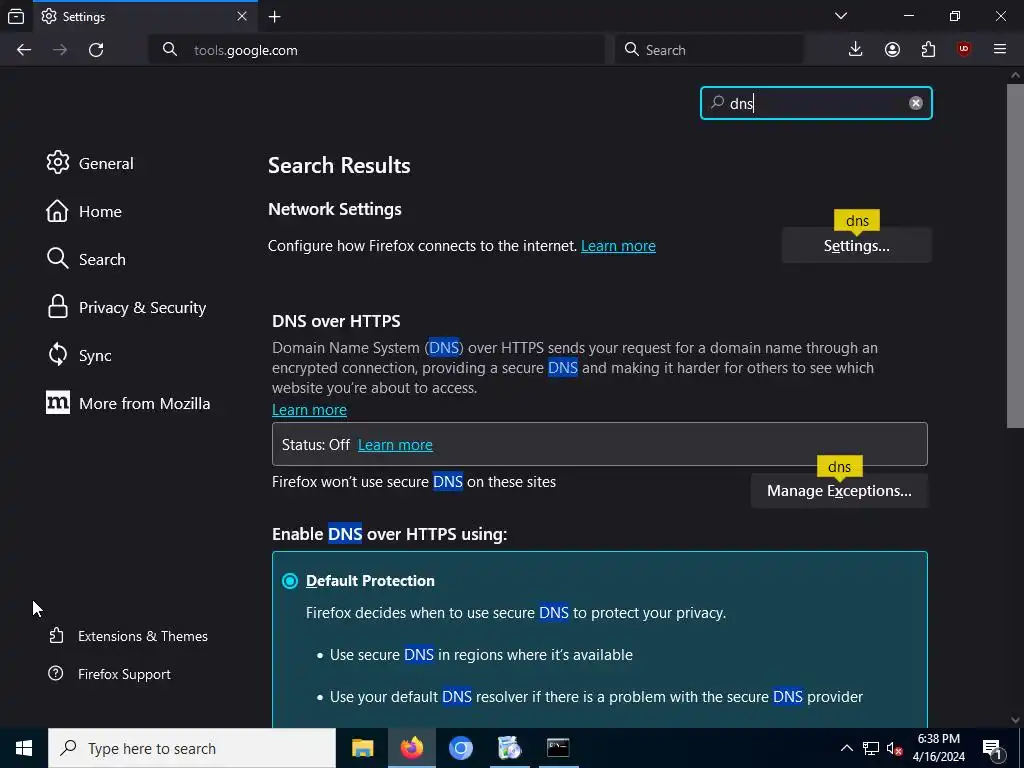
Task: Click the scrollbar up arrow
Action: click(x=1015, y=75)
